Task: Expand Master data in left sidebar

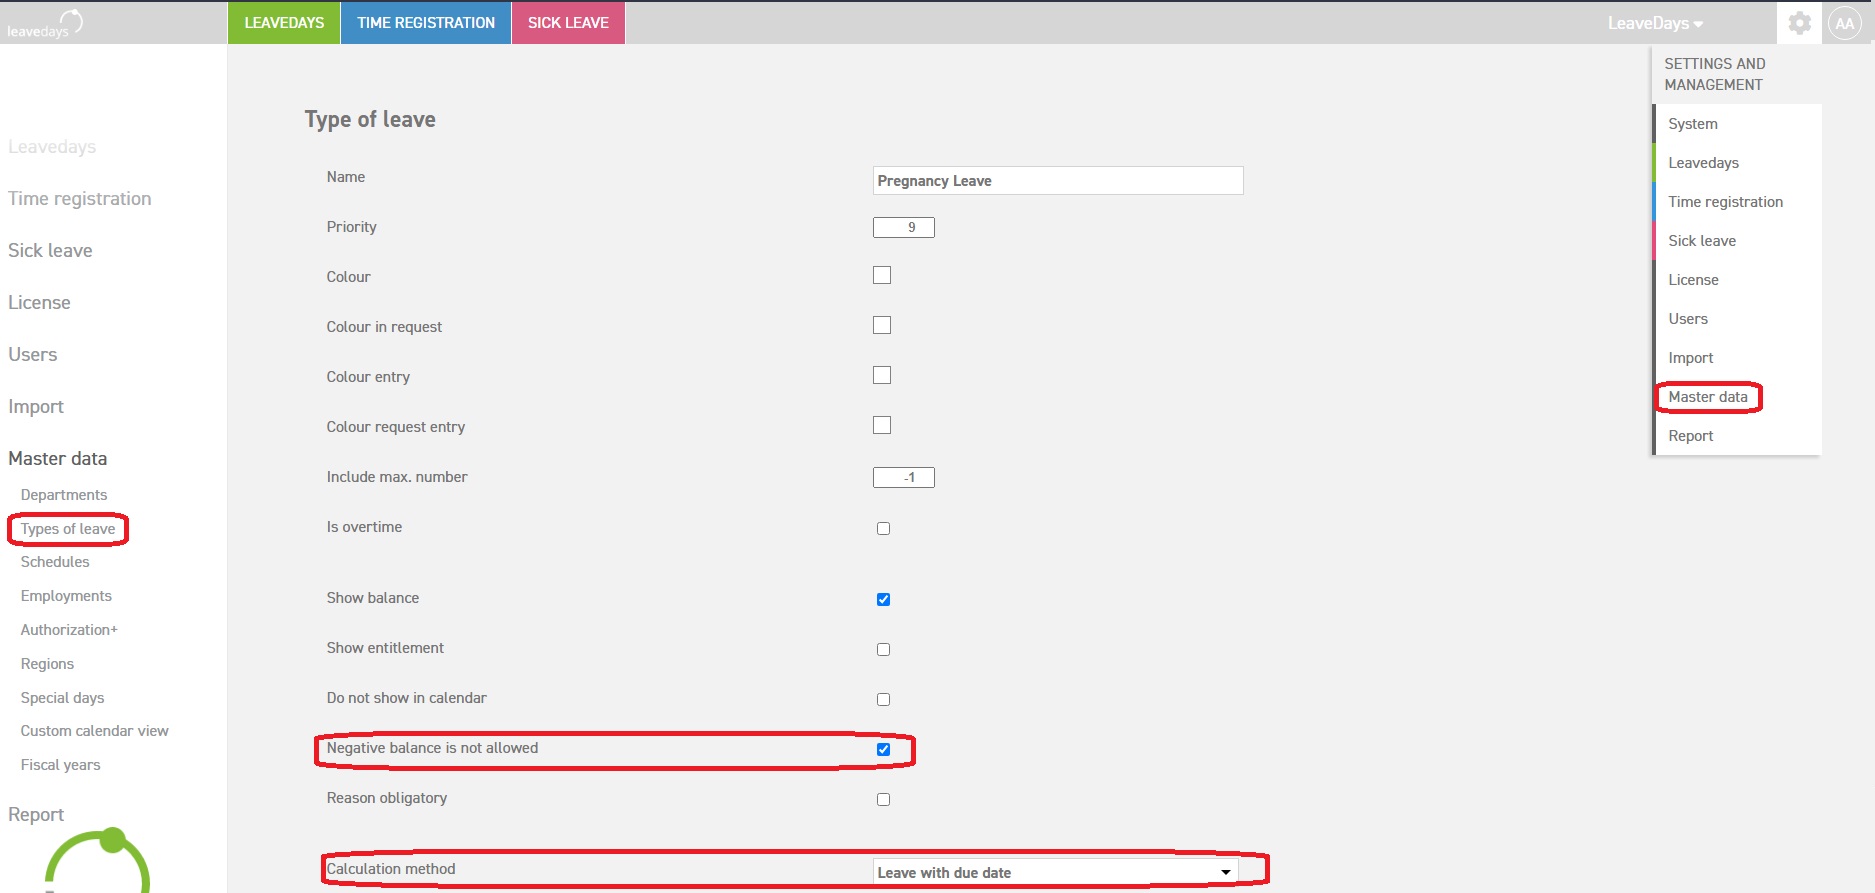Action: click(58, 458)
